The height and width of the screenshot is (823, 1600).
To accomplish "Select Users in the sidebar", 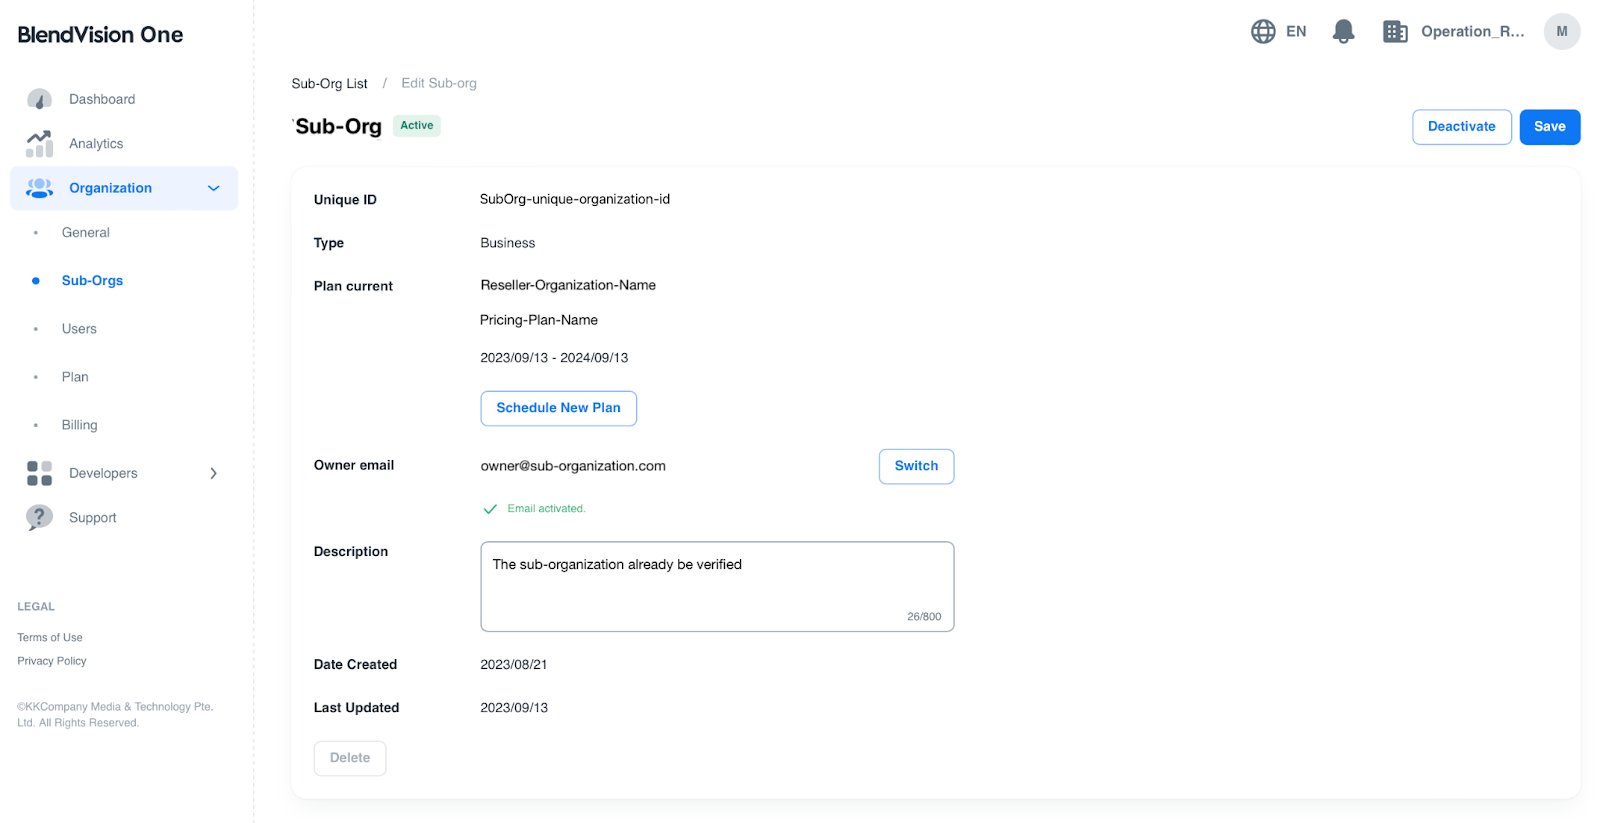I will pos(79,329).
